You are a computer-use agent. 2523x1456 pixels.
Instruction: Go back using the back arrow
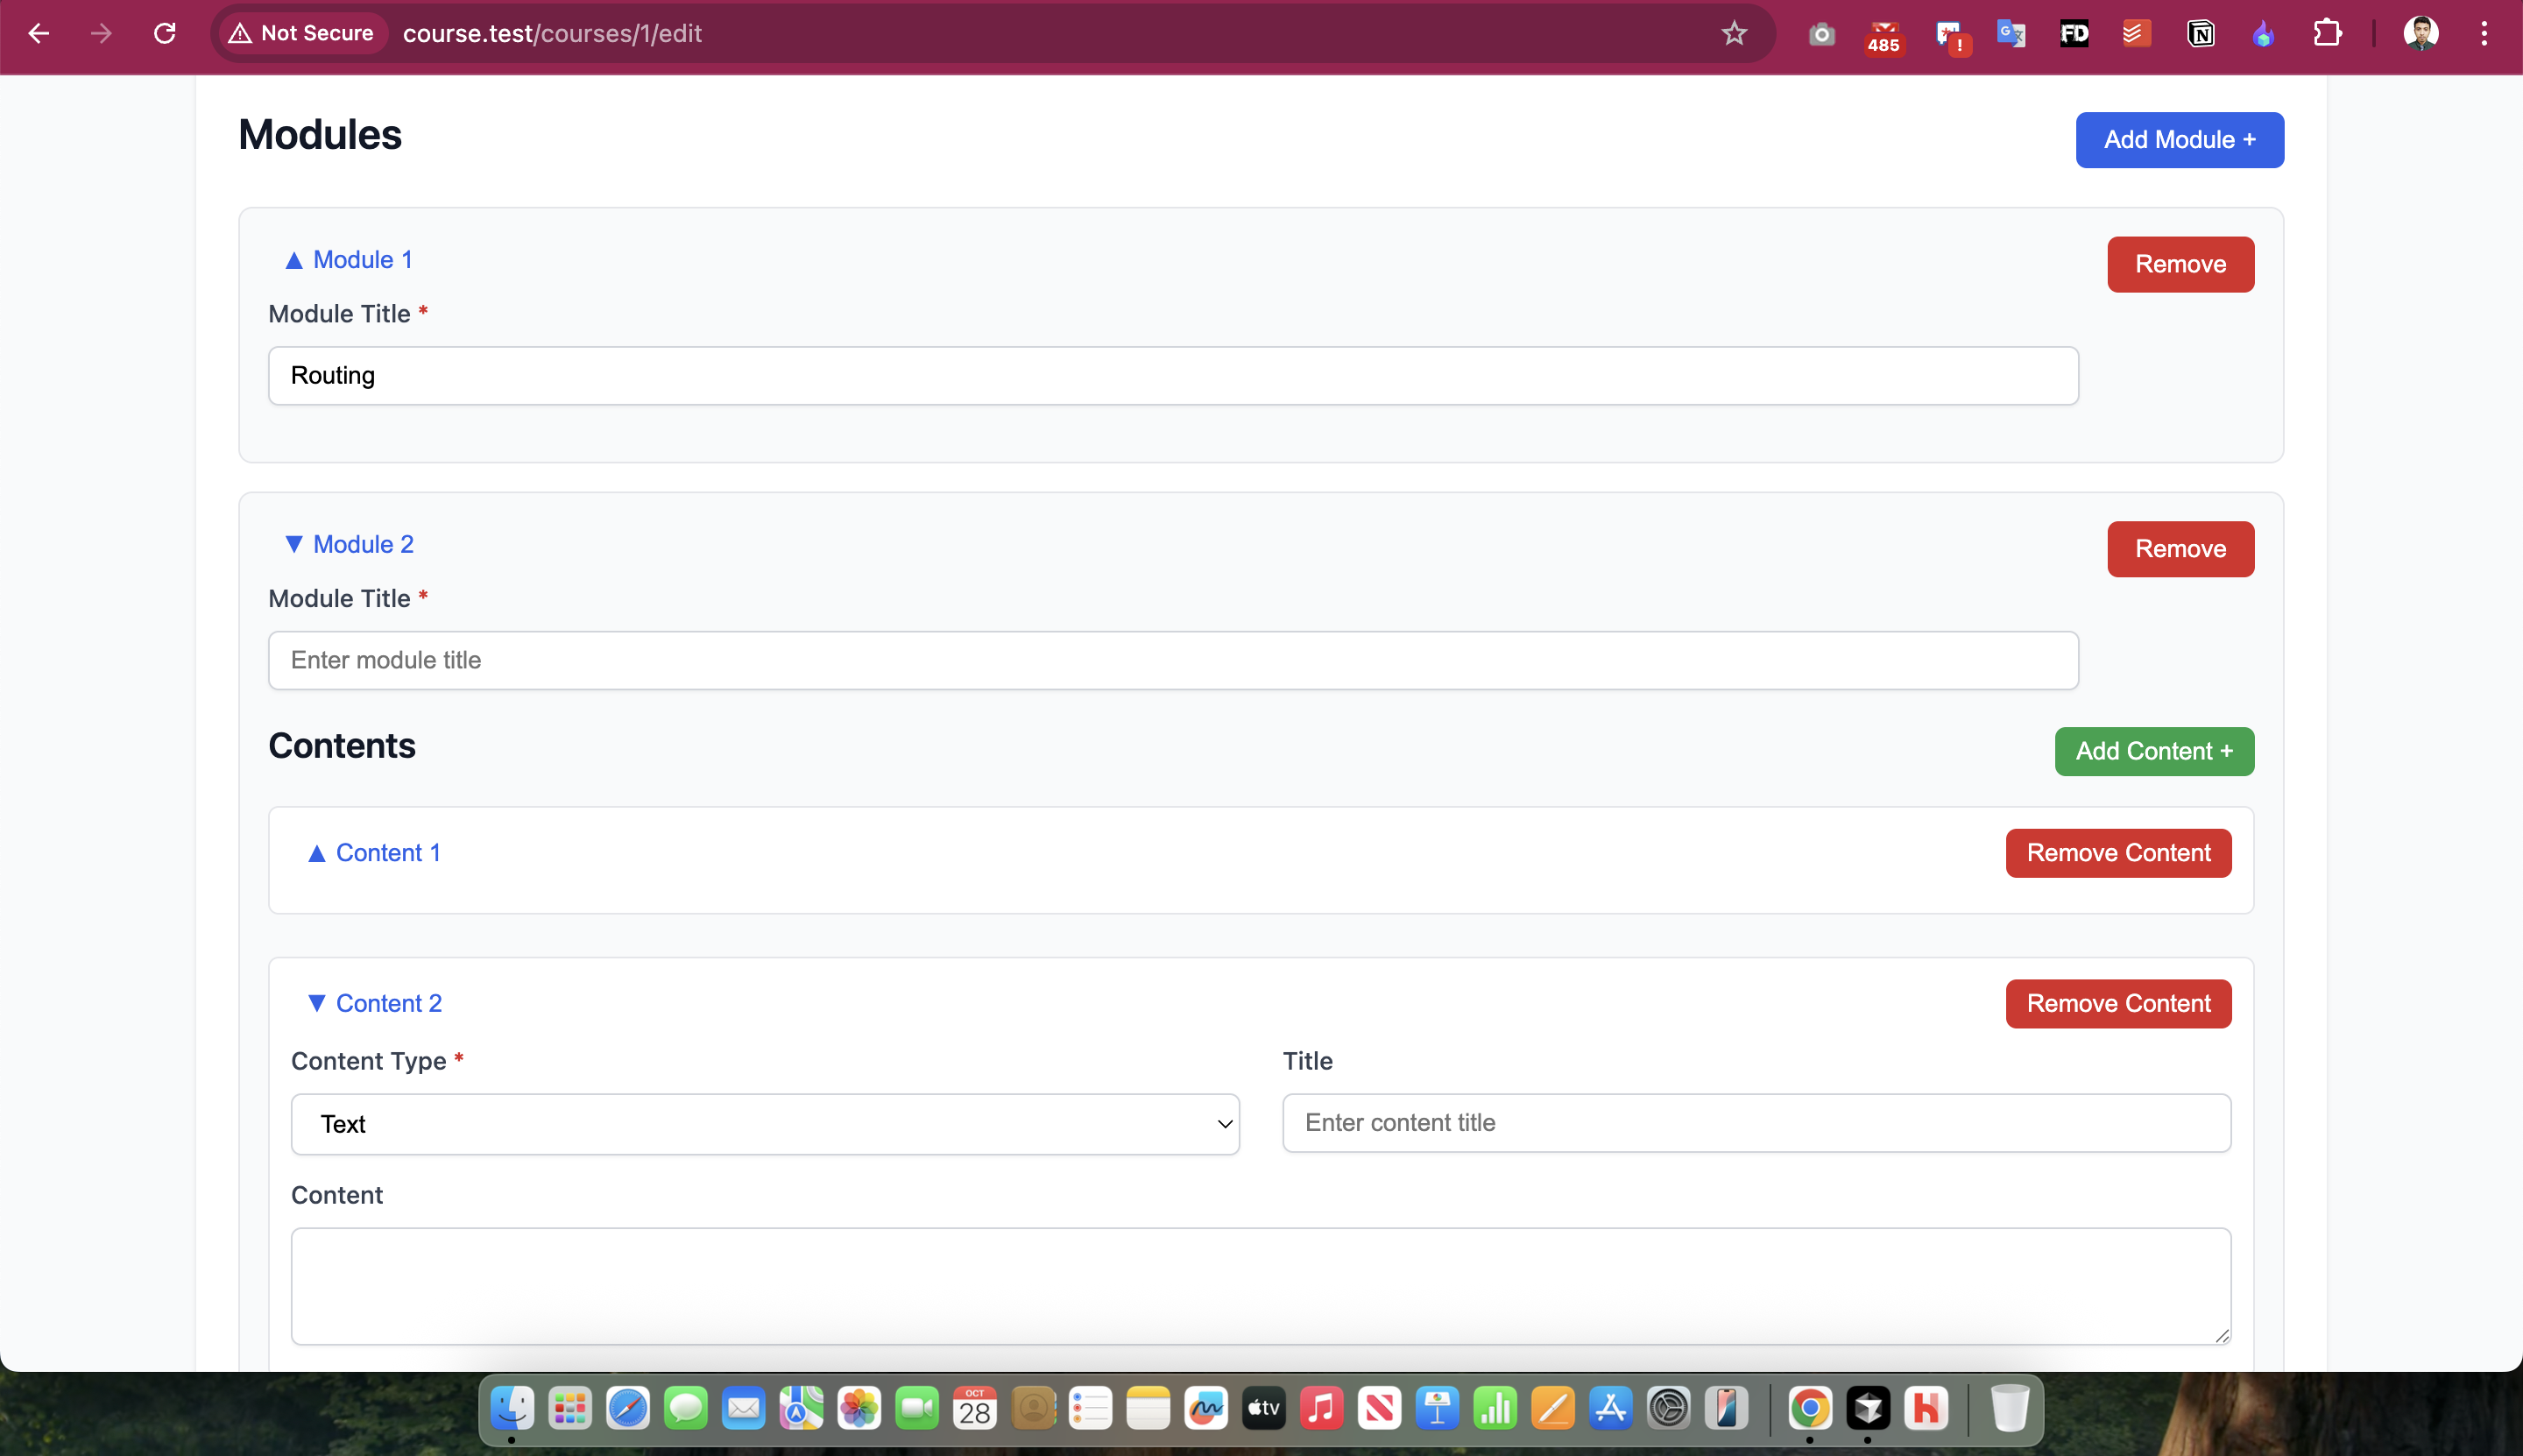[x=39, y=33]
